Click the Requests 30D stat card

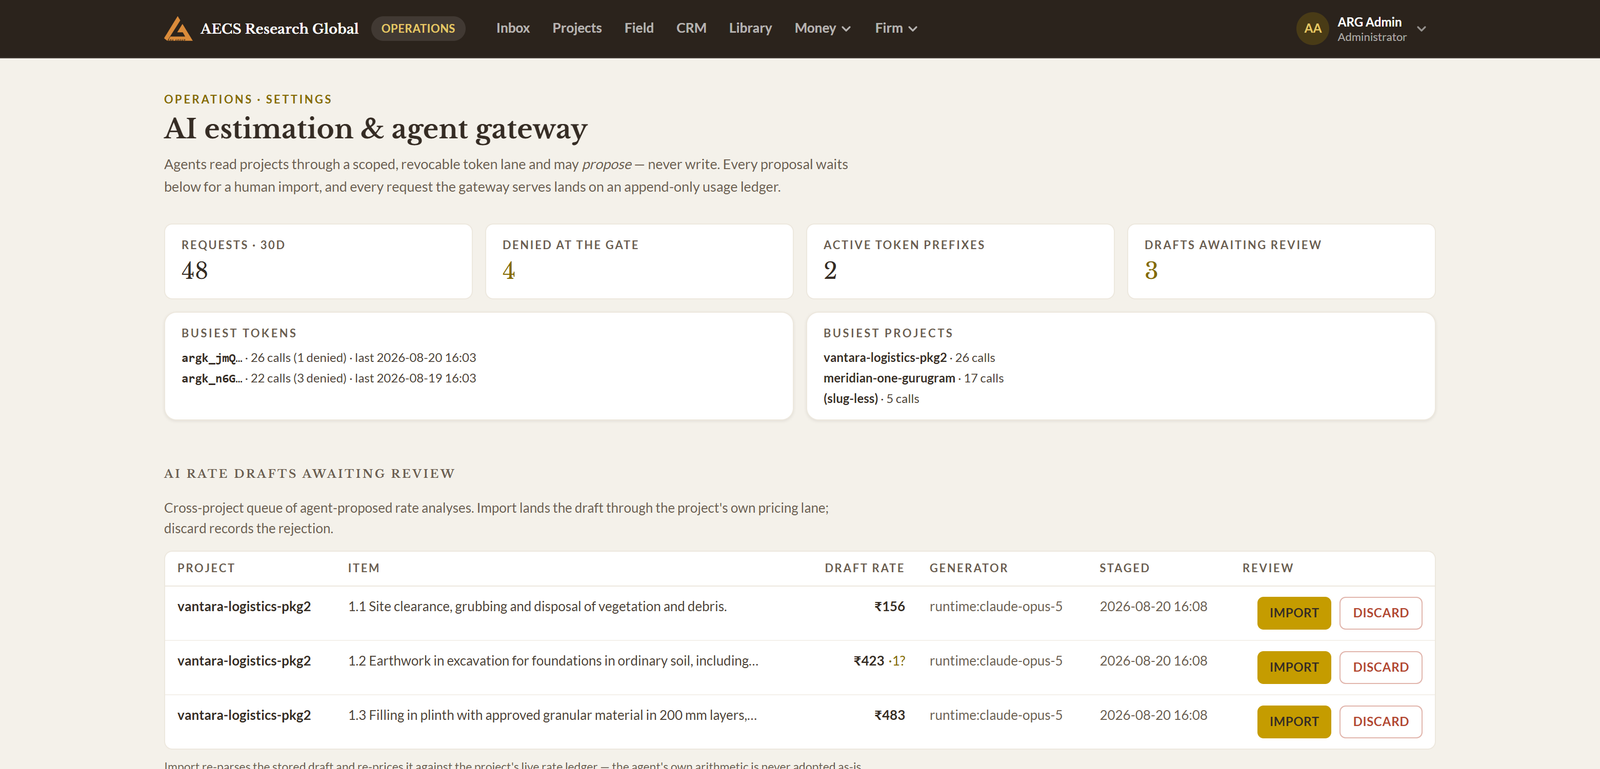(x=318, y=261)
